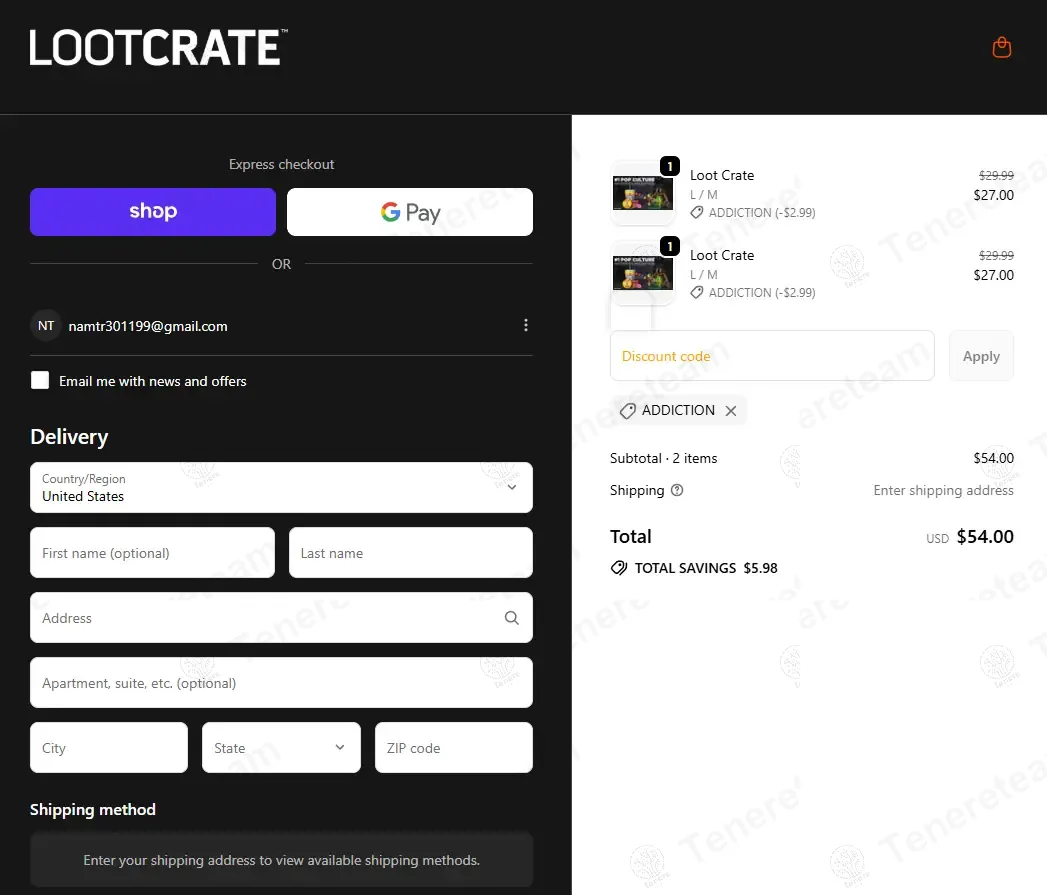Click the TOTAL SAVINGS $5.98 text

pos(706,568)
